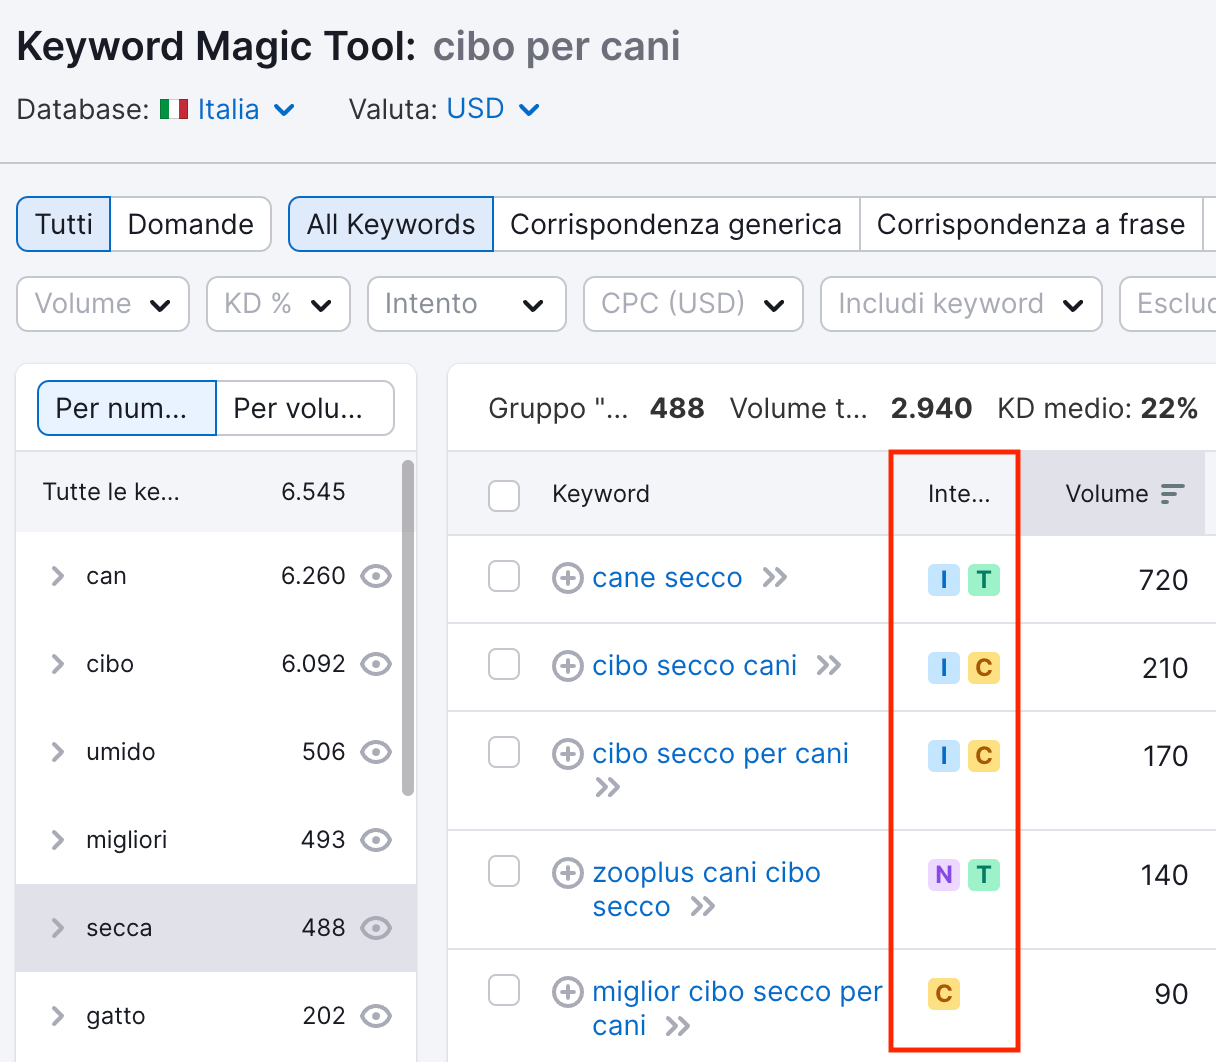Viewport: 1216px width, 1062px height.
Task: Select the Italia flag icon next to Database
Action: (x=172, y=109)
